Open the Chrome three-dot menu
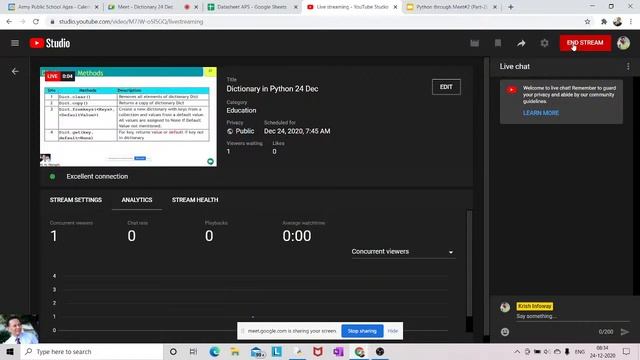 click(x=631, y=22)
